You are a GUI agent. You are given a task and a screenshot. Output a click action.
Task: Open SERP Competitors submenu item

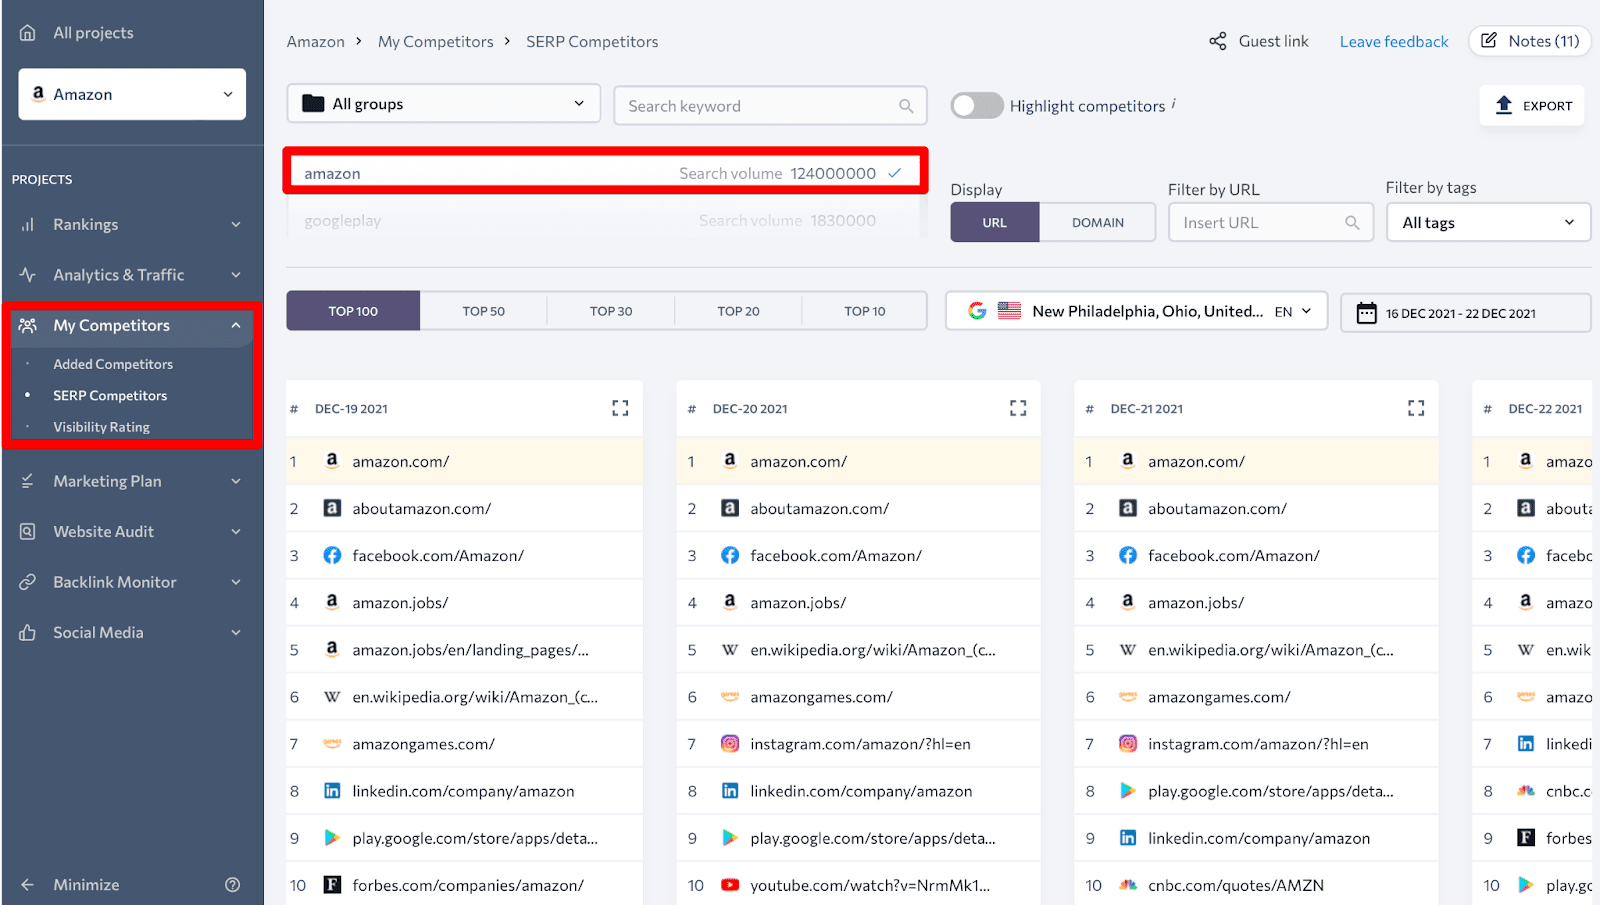[110, 396]
